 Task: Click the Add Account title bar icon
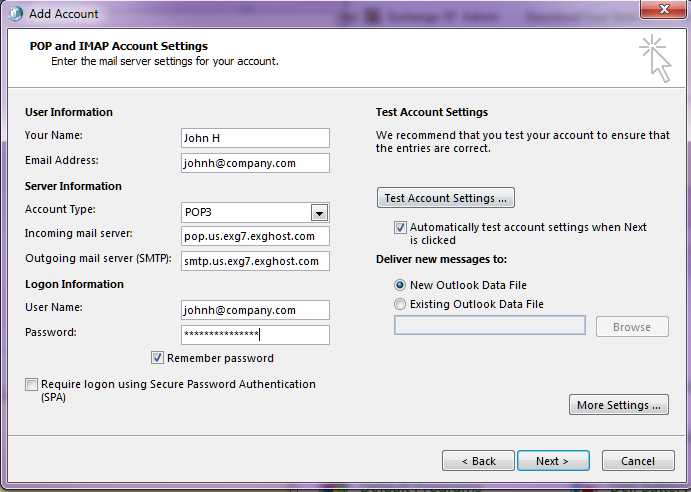coord(15,13)
